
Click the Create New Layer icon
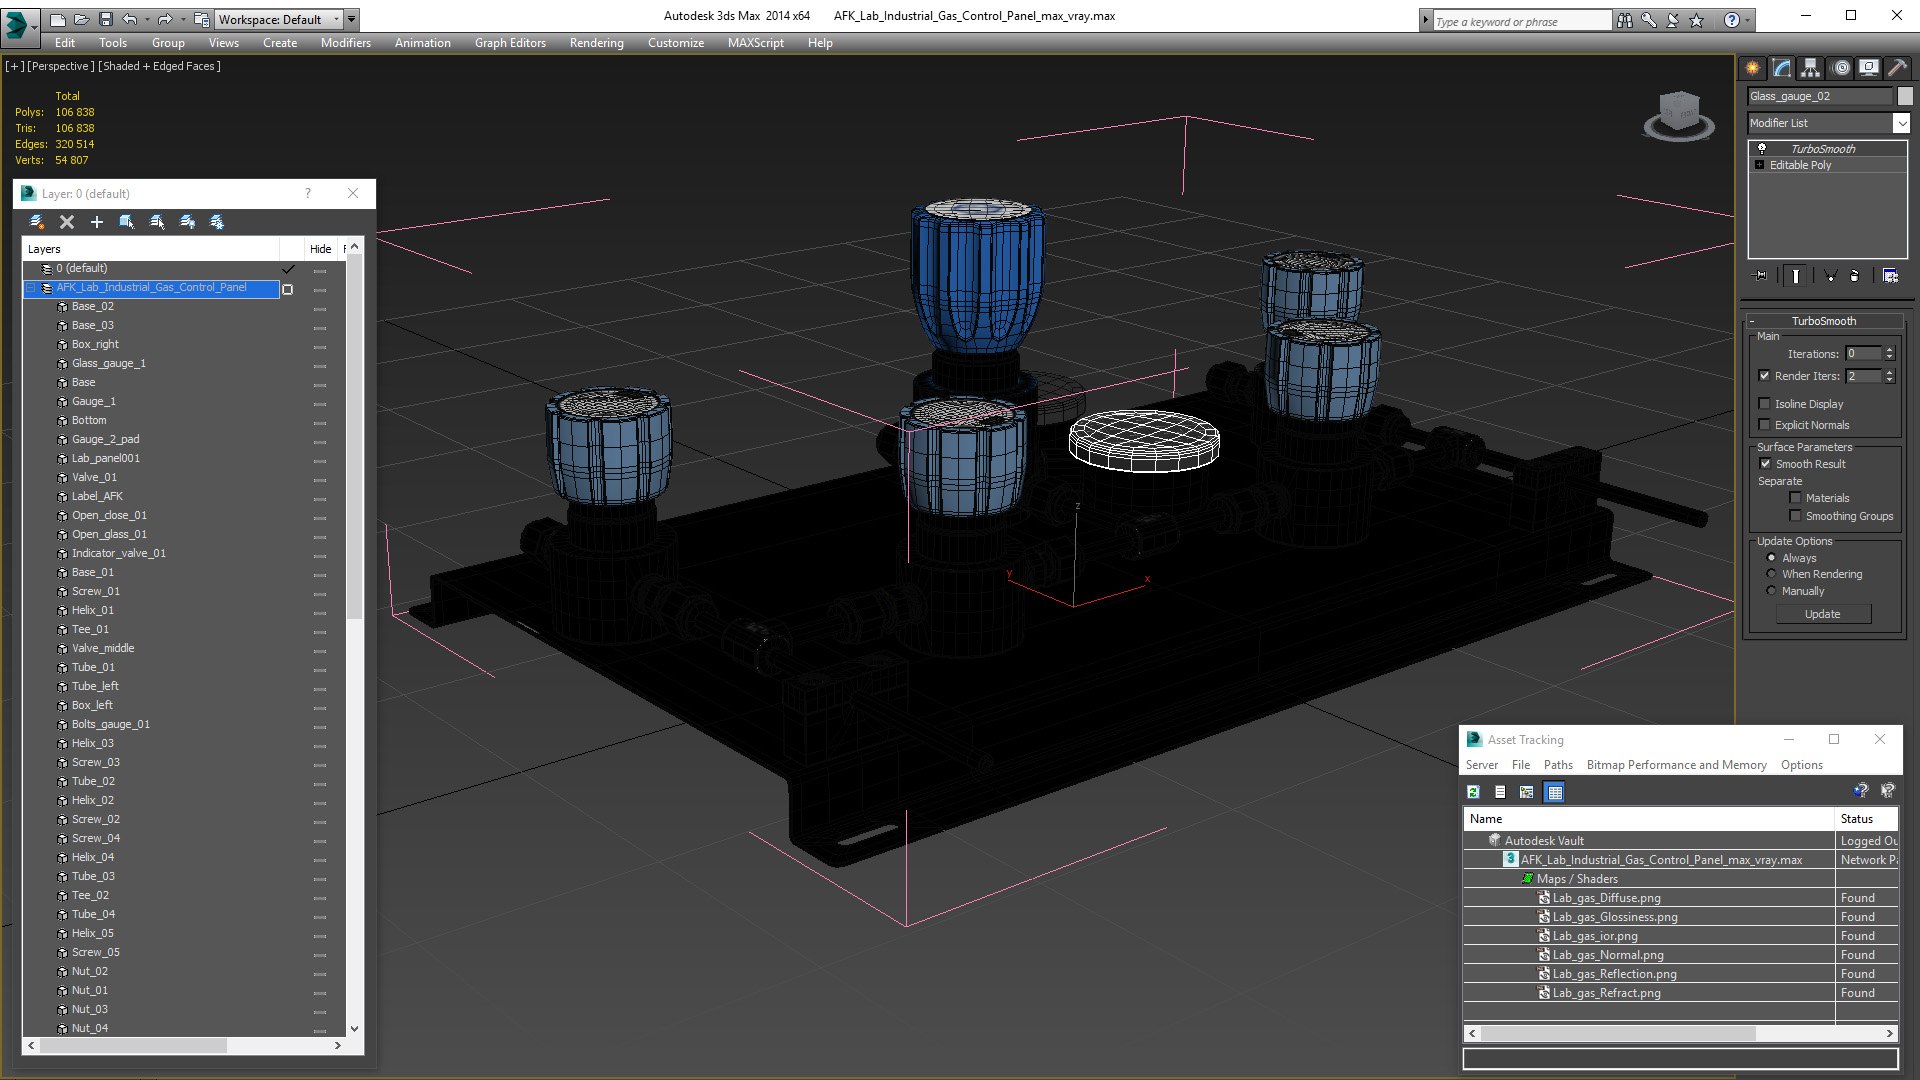tap(37, 222)
